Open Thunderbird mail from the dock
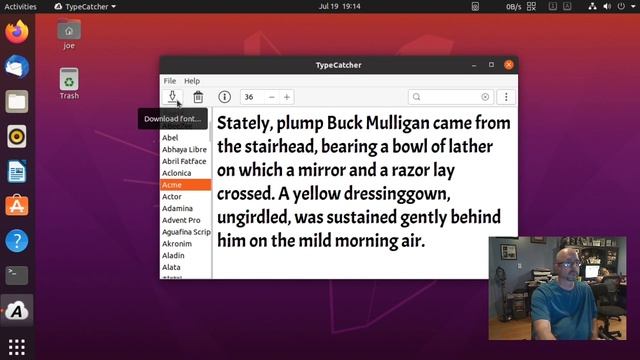 point(17,67)
